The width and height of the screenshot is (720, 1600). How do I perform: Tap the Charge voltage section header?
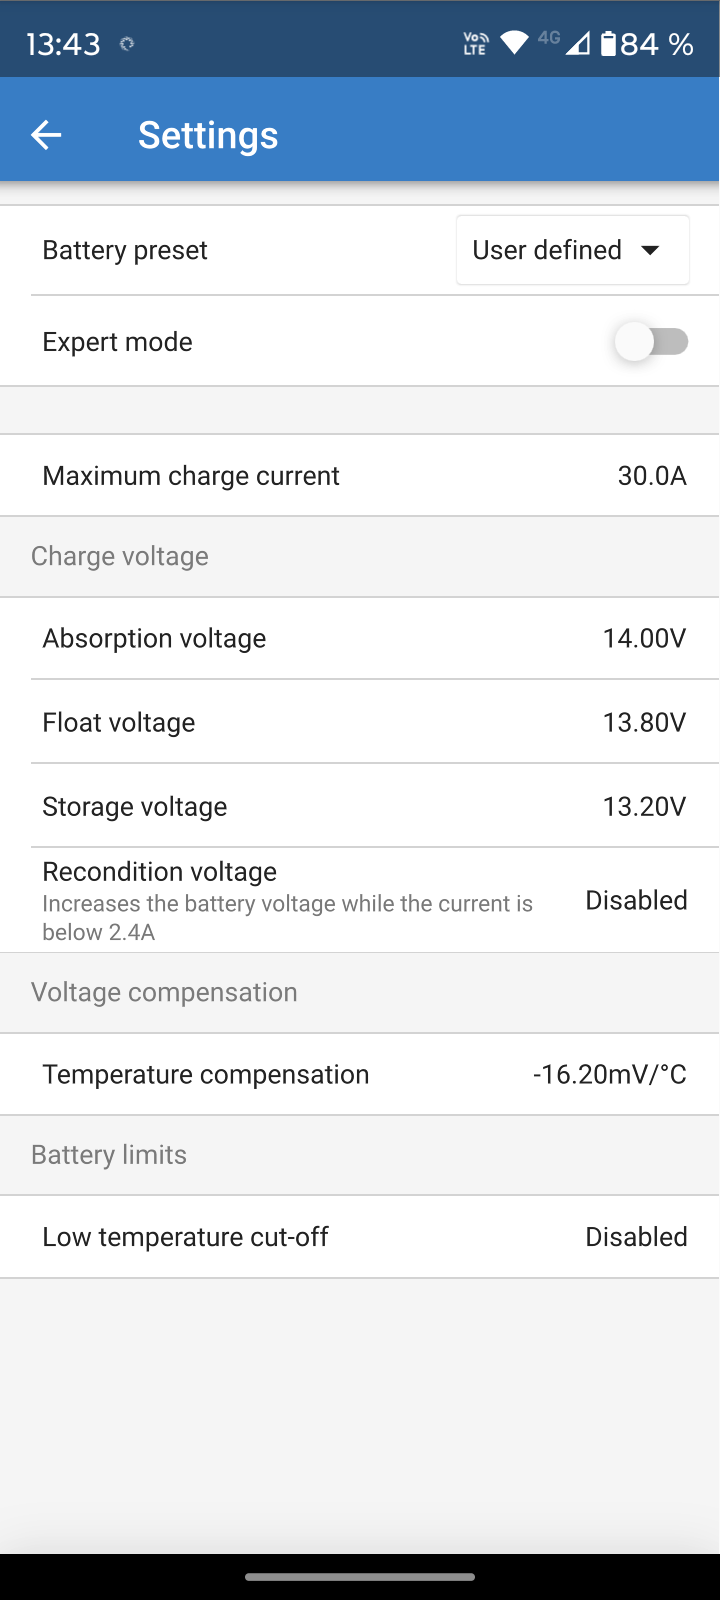pyautogui.click(x=120, y=556)
